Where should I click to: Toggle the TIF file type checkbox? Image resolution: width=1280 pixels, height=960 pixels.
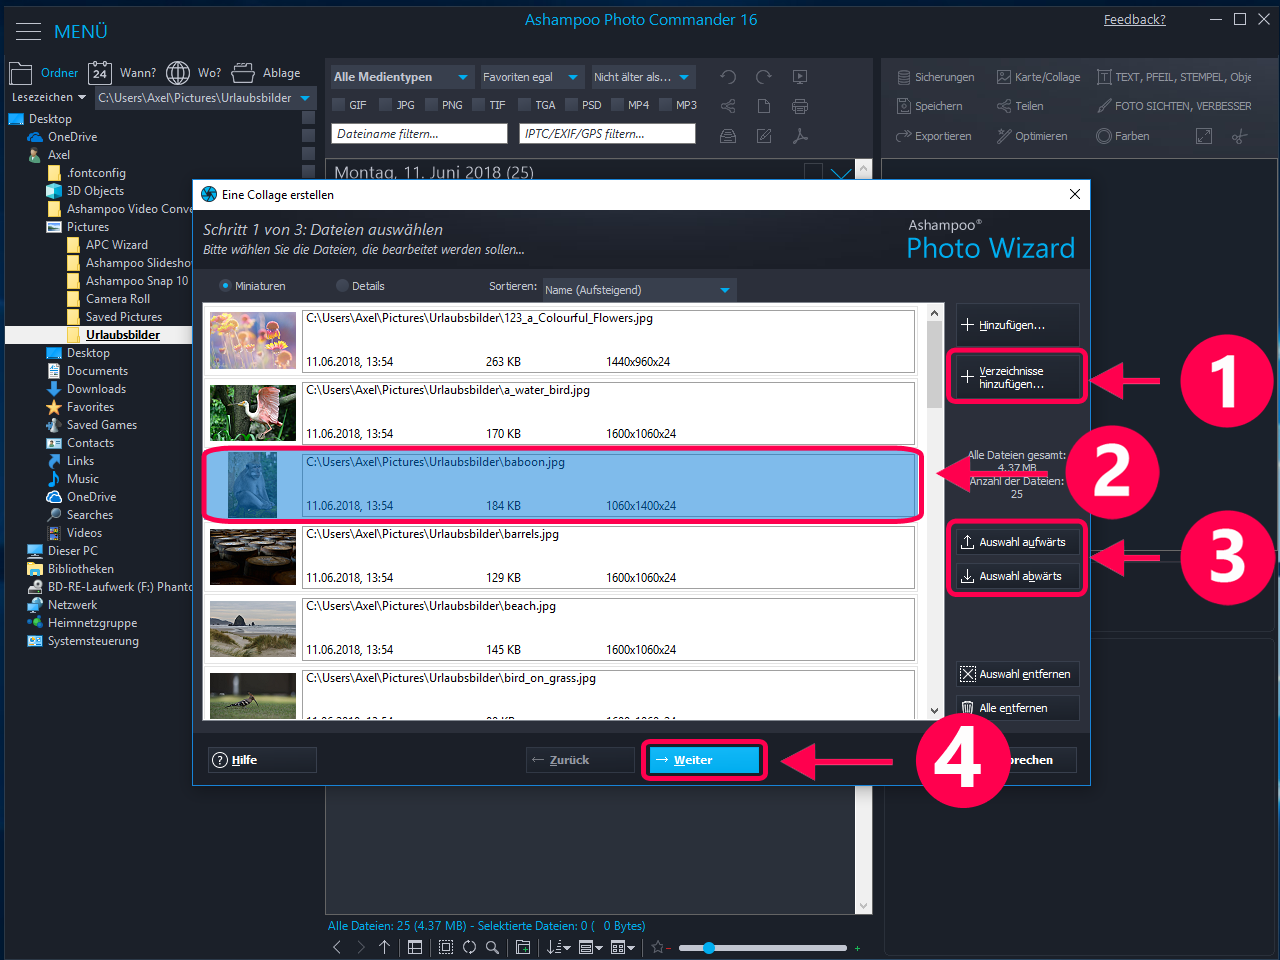[478, 105]
